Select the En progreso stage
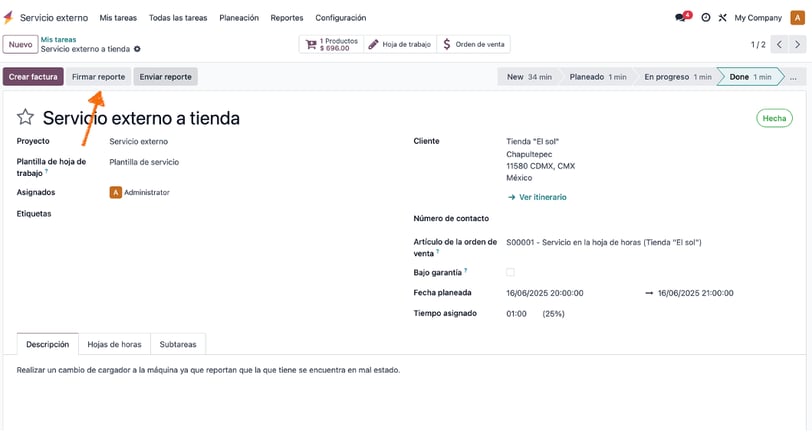Image resolution: width=812 pixels, height=433 pixels. point(677,77)
